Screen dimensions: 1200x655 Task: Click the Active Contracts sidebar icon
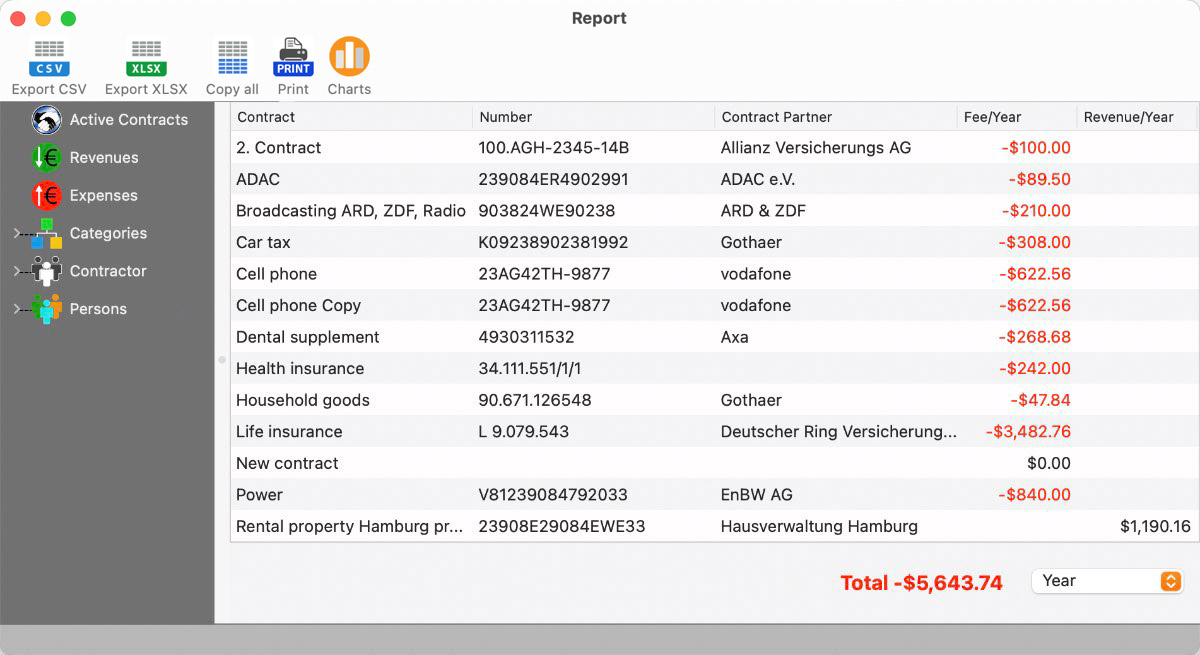click(x=47, y=120)
